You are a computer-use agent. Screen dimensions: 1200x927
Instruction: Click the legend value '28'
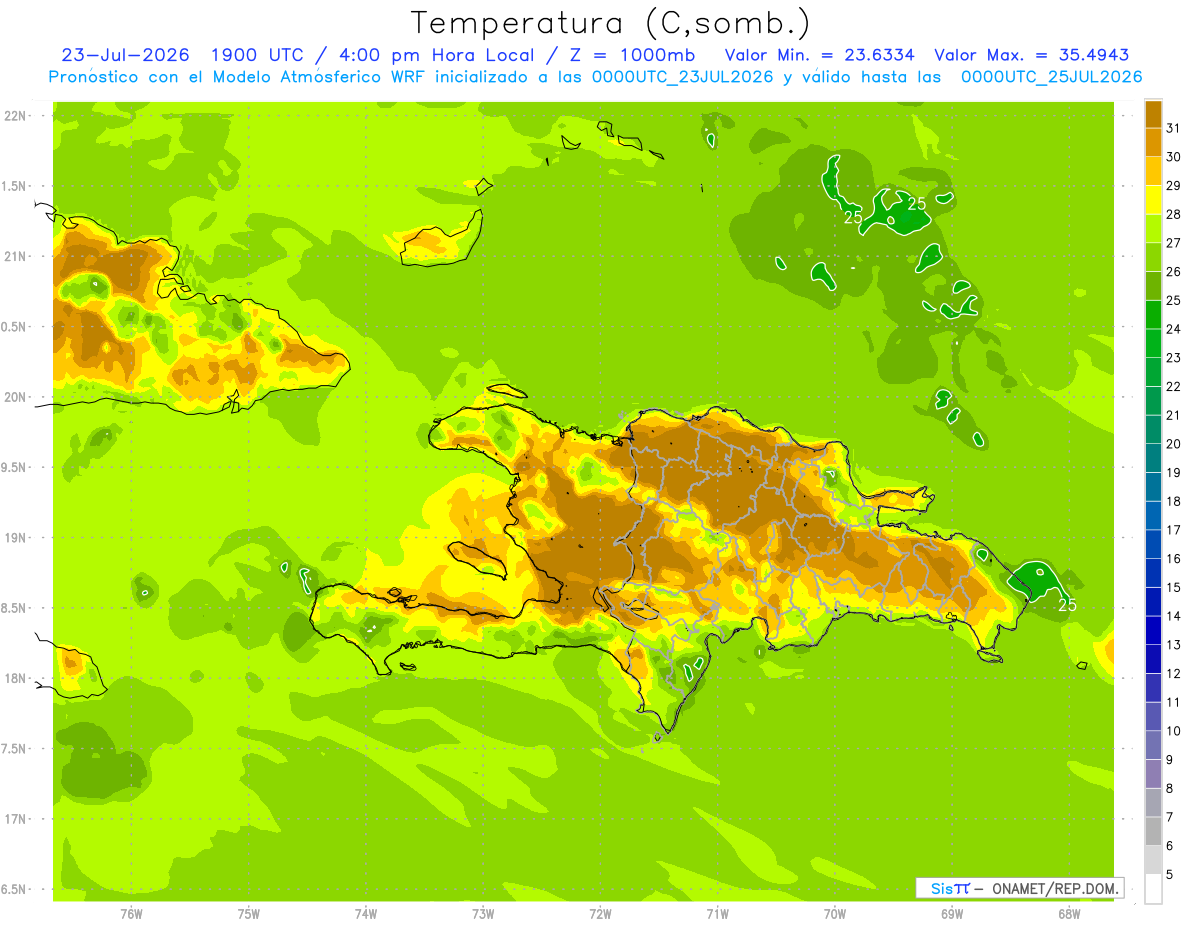tap(1173, 214)
